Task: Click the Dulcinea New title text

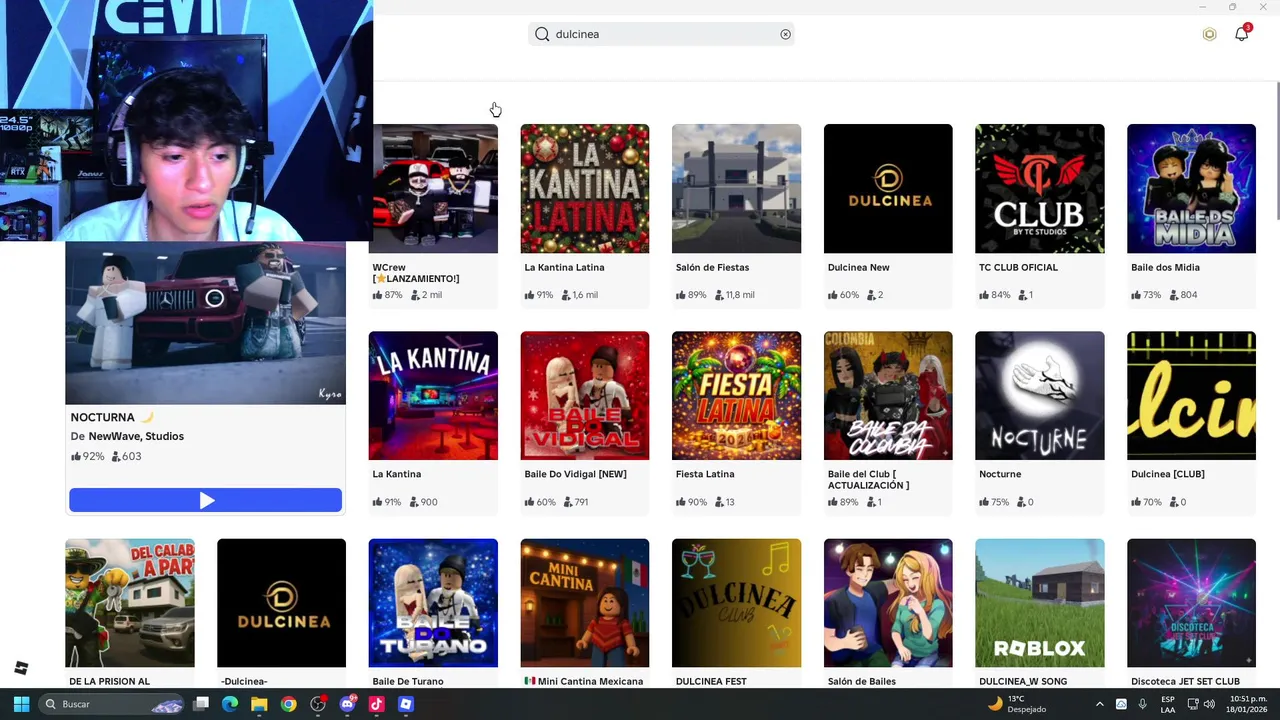Action: coord(858,267)
